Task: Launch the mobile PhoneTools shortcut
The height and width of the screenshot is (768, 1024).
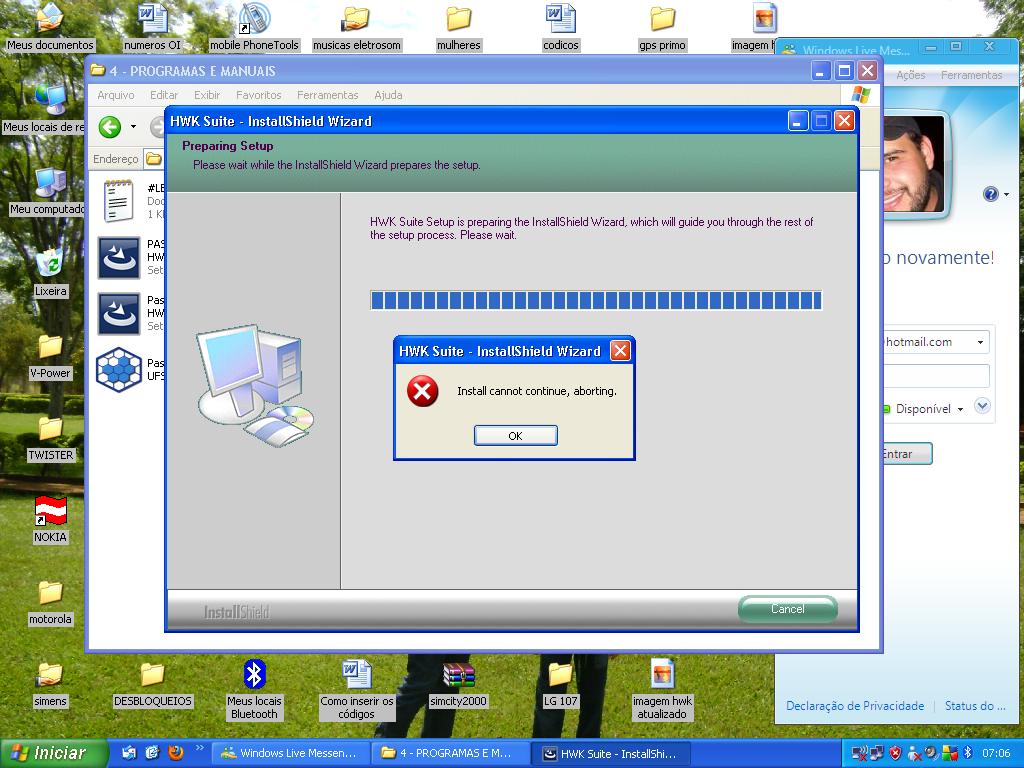Action: pyautogui.click(x=254, y=27)
